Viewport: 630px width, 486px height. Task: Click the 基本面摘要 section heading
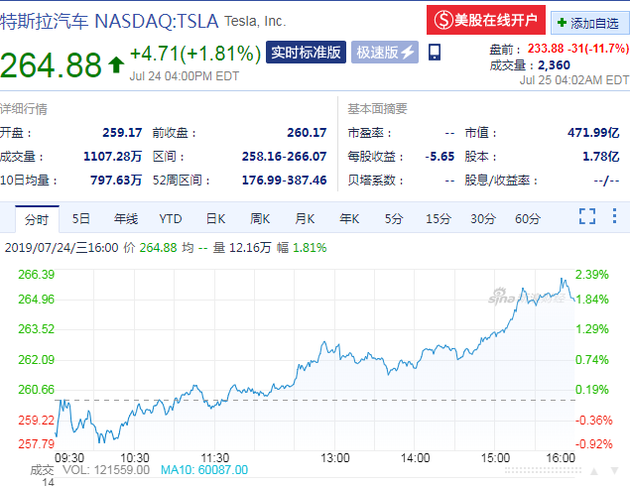[377, 109]
